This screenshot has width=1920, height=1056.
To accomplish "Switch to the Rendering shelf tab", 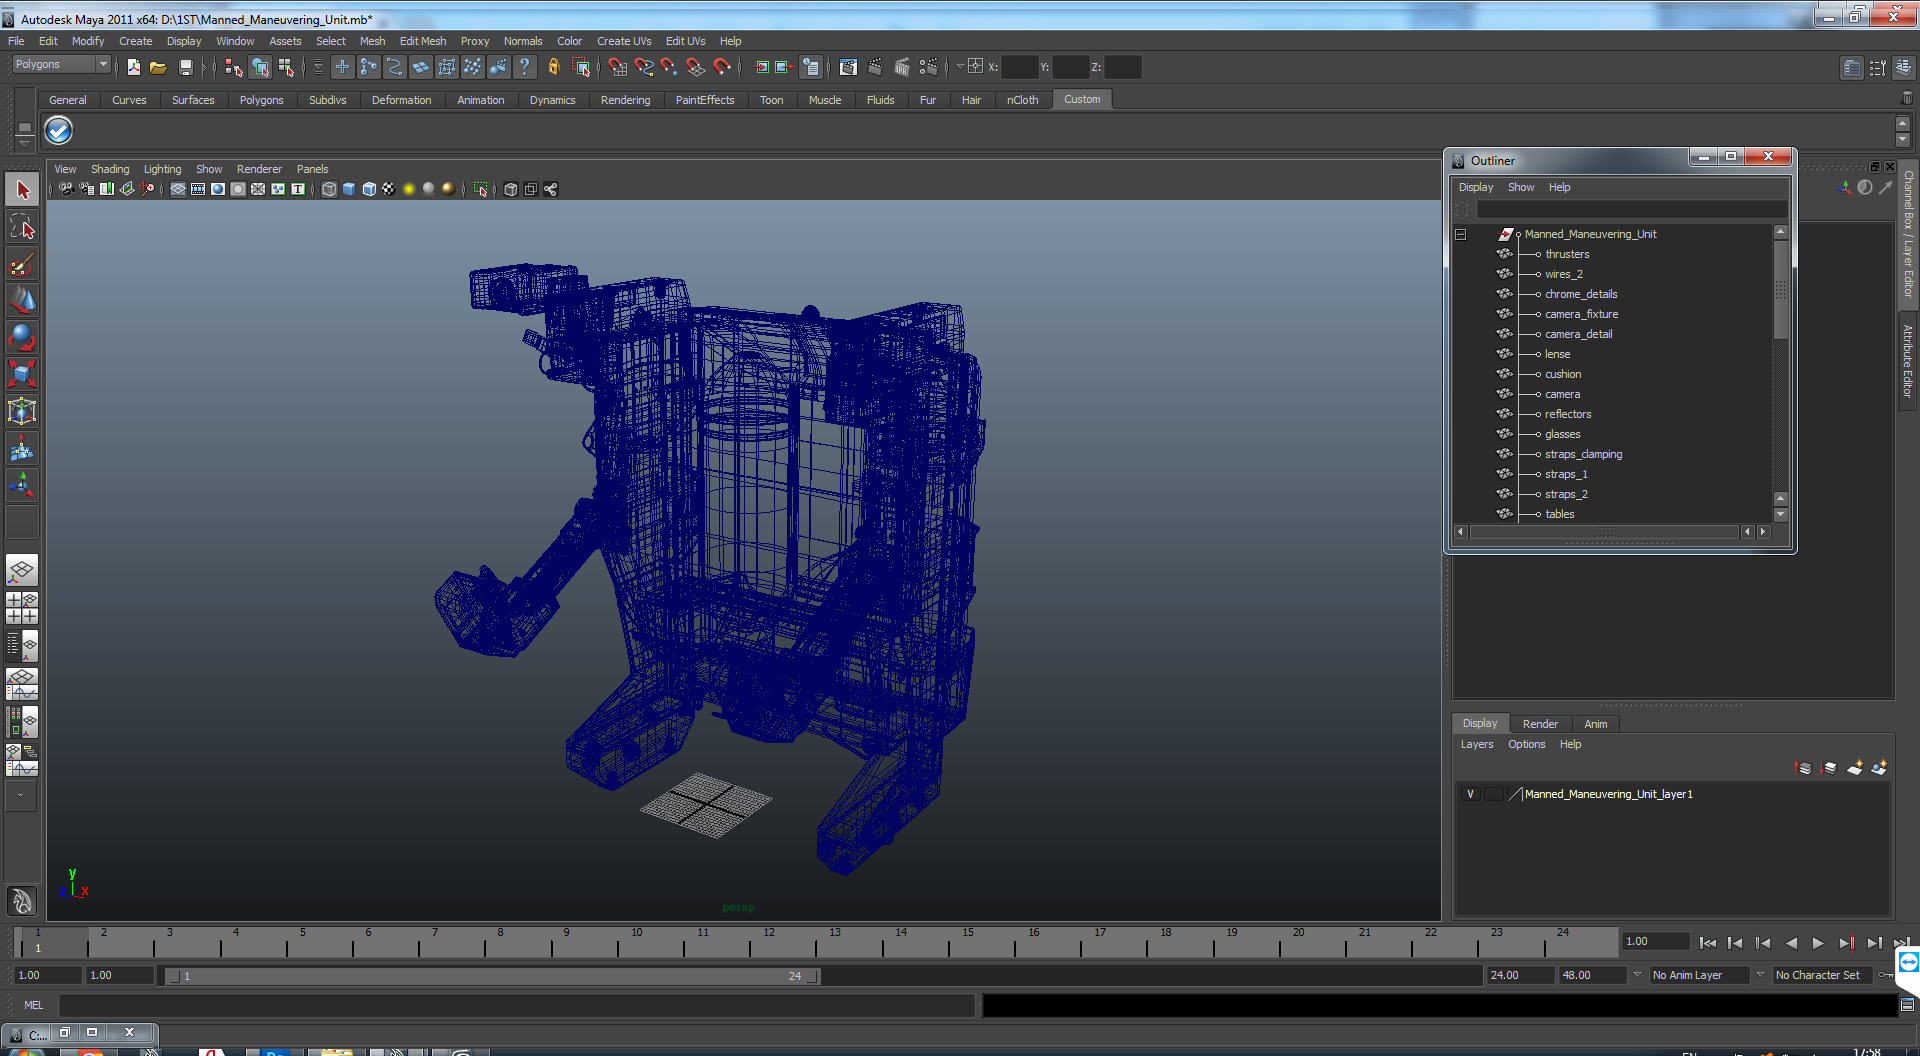I will click(x=625, y=100).
